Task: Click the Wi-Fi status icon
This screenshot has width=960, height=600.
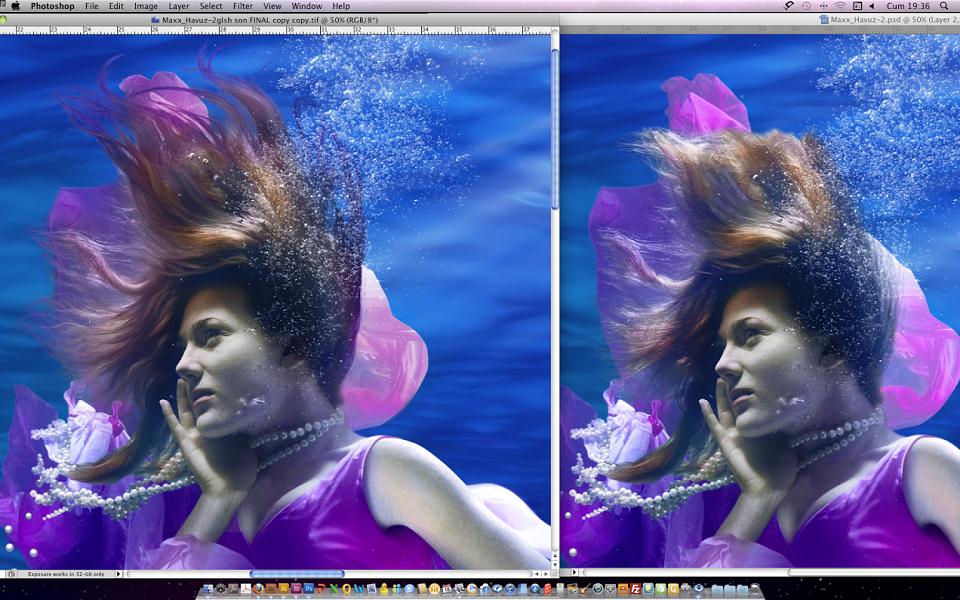Action: click(x=841, y=6)
